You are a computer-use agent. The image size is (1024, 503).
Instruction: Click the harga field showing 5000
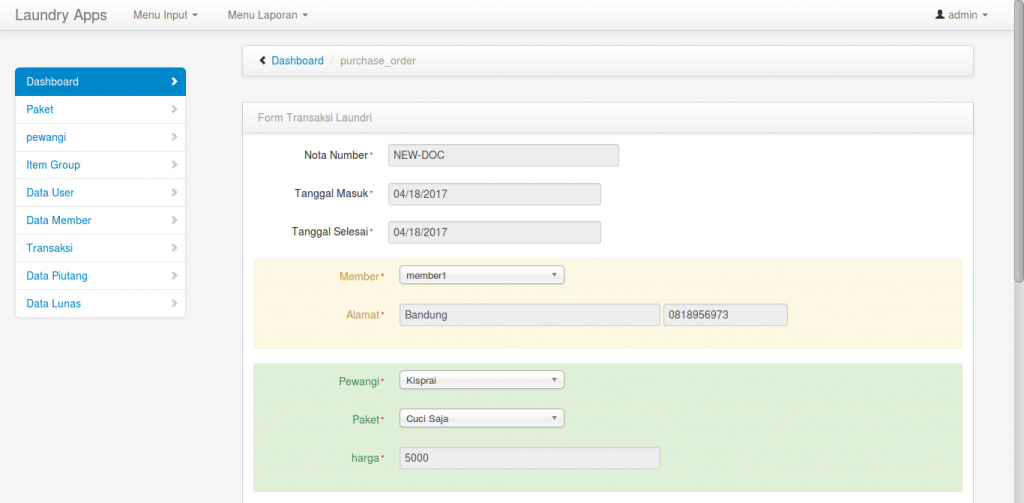point(530,458)
